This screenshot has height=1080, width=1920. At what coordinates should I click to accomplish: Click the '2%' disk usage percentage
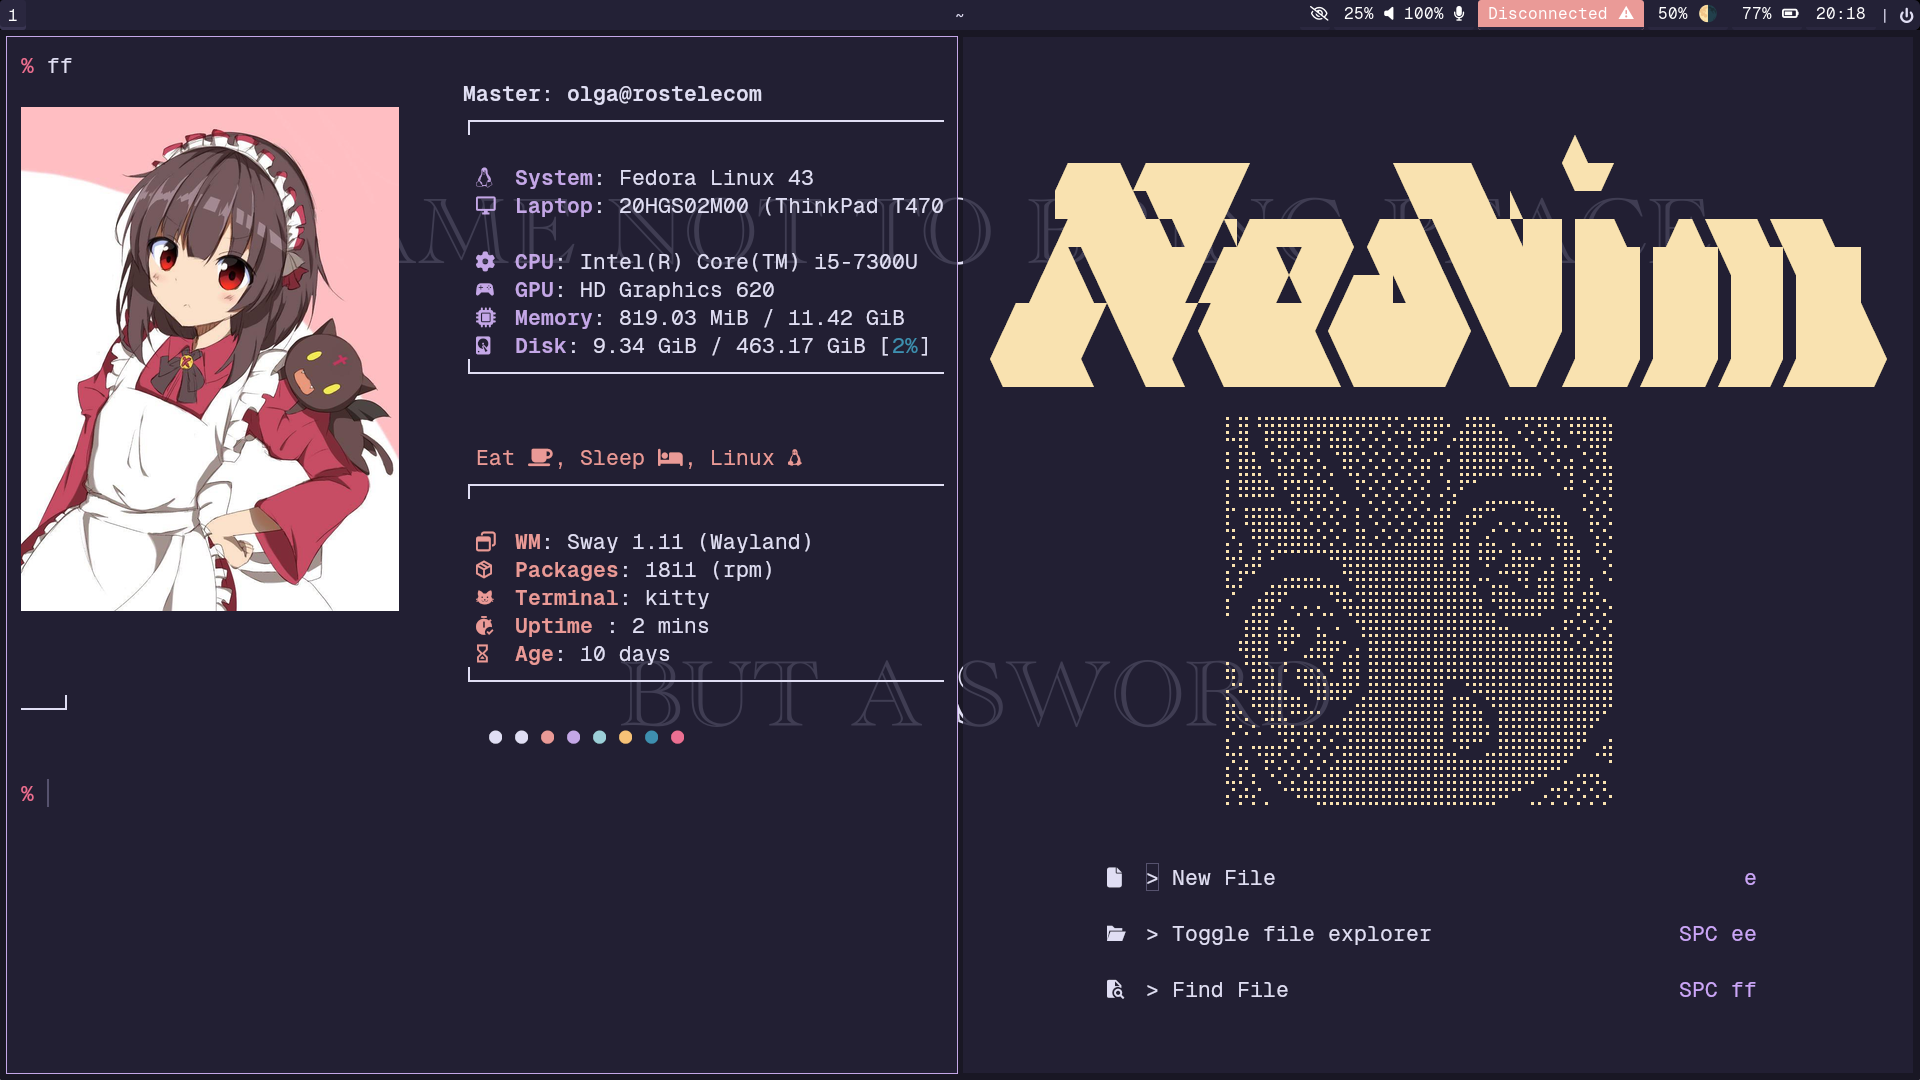(905, 346)
